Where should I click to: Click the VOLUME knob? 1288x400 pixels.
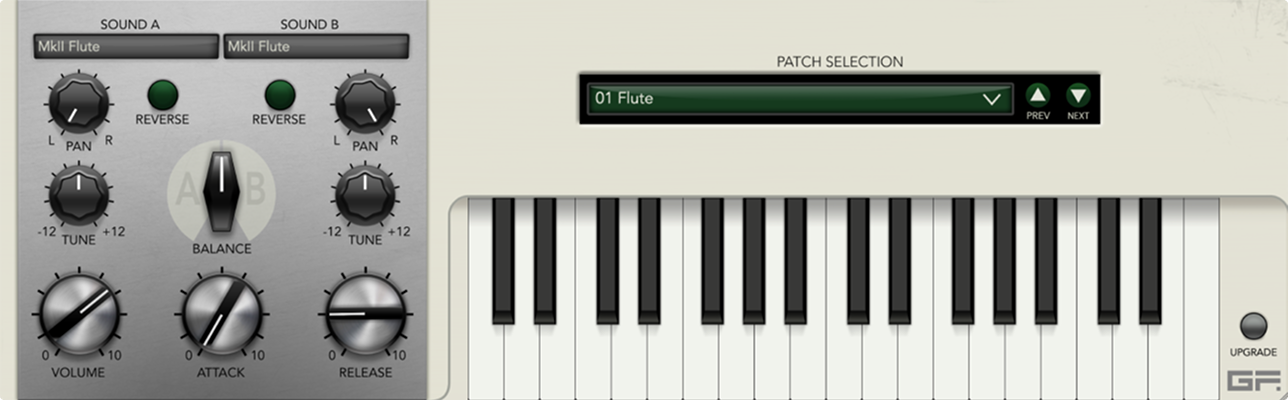[x=78, y=315]
